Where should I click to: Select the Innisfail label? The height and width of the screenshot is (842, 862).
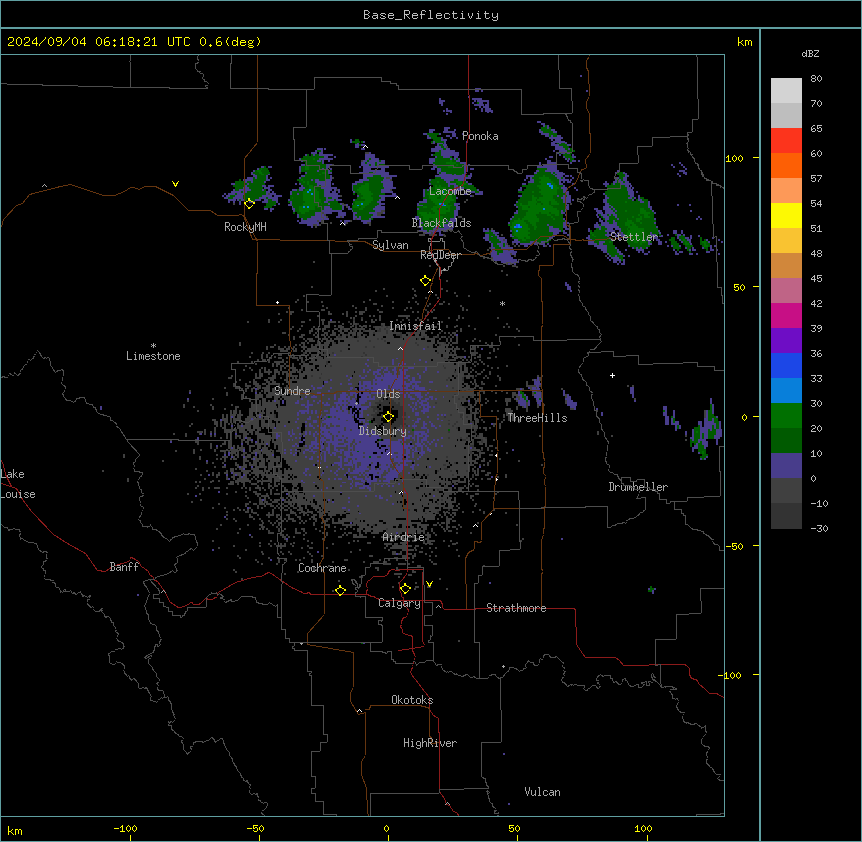(415, 326)
